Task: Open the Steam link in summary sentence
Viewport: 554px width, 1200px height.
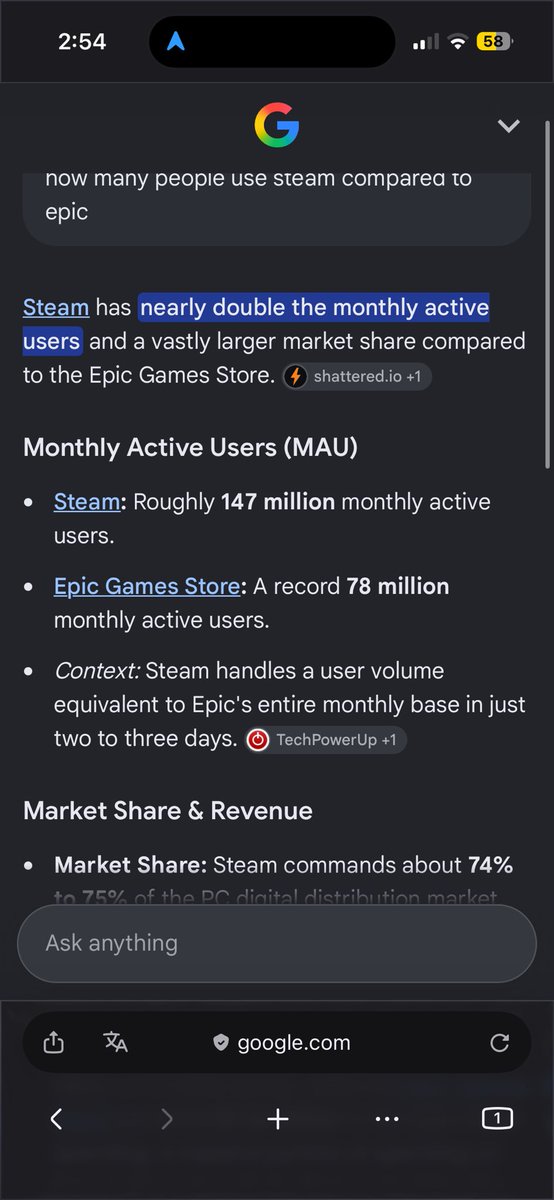Action: pos(56,307)
